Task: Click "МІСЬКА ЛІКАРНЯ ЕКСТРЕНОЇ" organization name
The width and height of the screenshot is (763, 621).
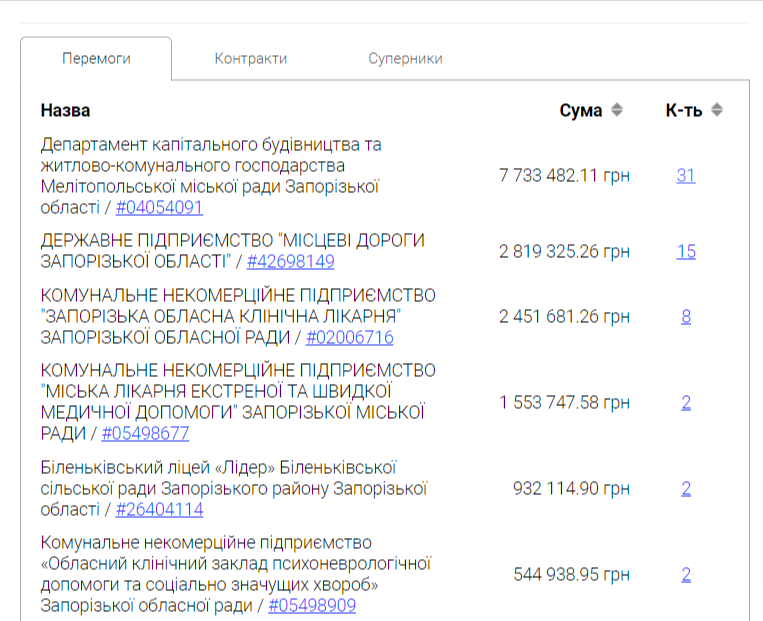Action: [238, 402]
